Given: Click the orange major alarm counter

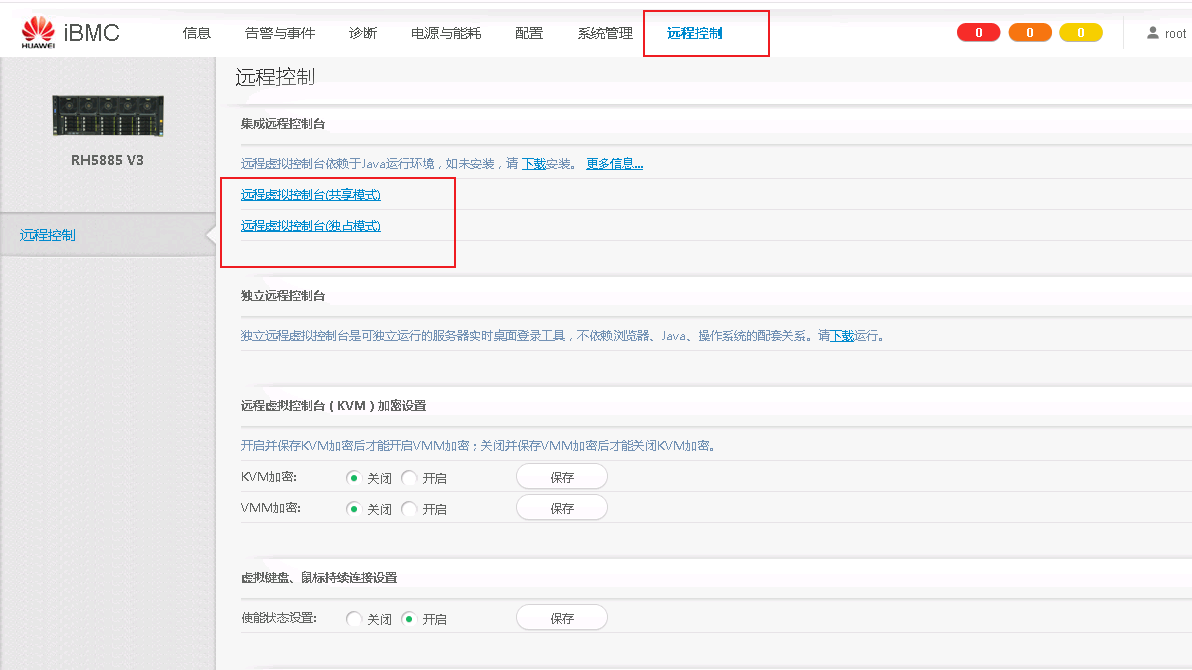Looking at the screenshot, I should point(1029,32).
